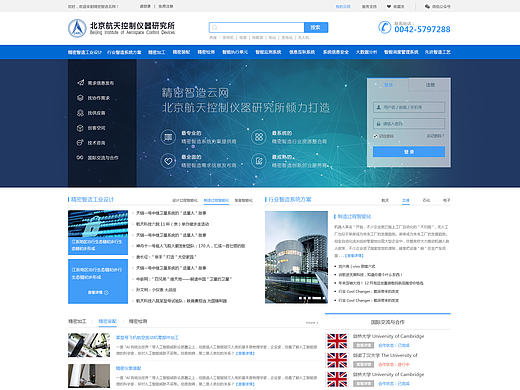520x390 pixels.
Task: Select the 精密检测 tab above the article list
Action: [138, 321]
